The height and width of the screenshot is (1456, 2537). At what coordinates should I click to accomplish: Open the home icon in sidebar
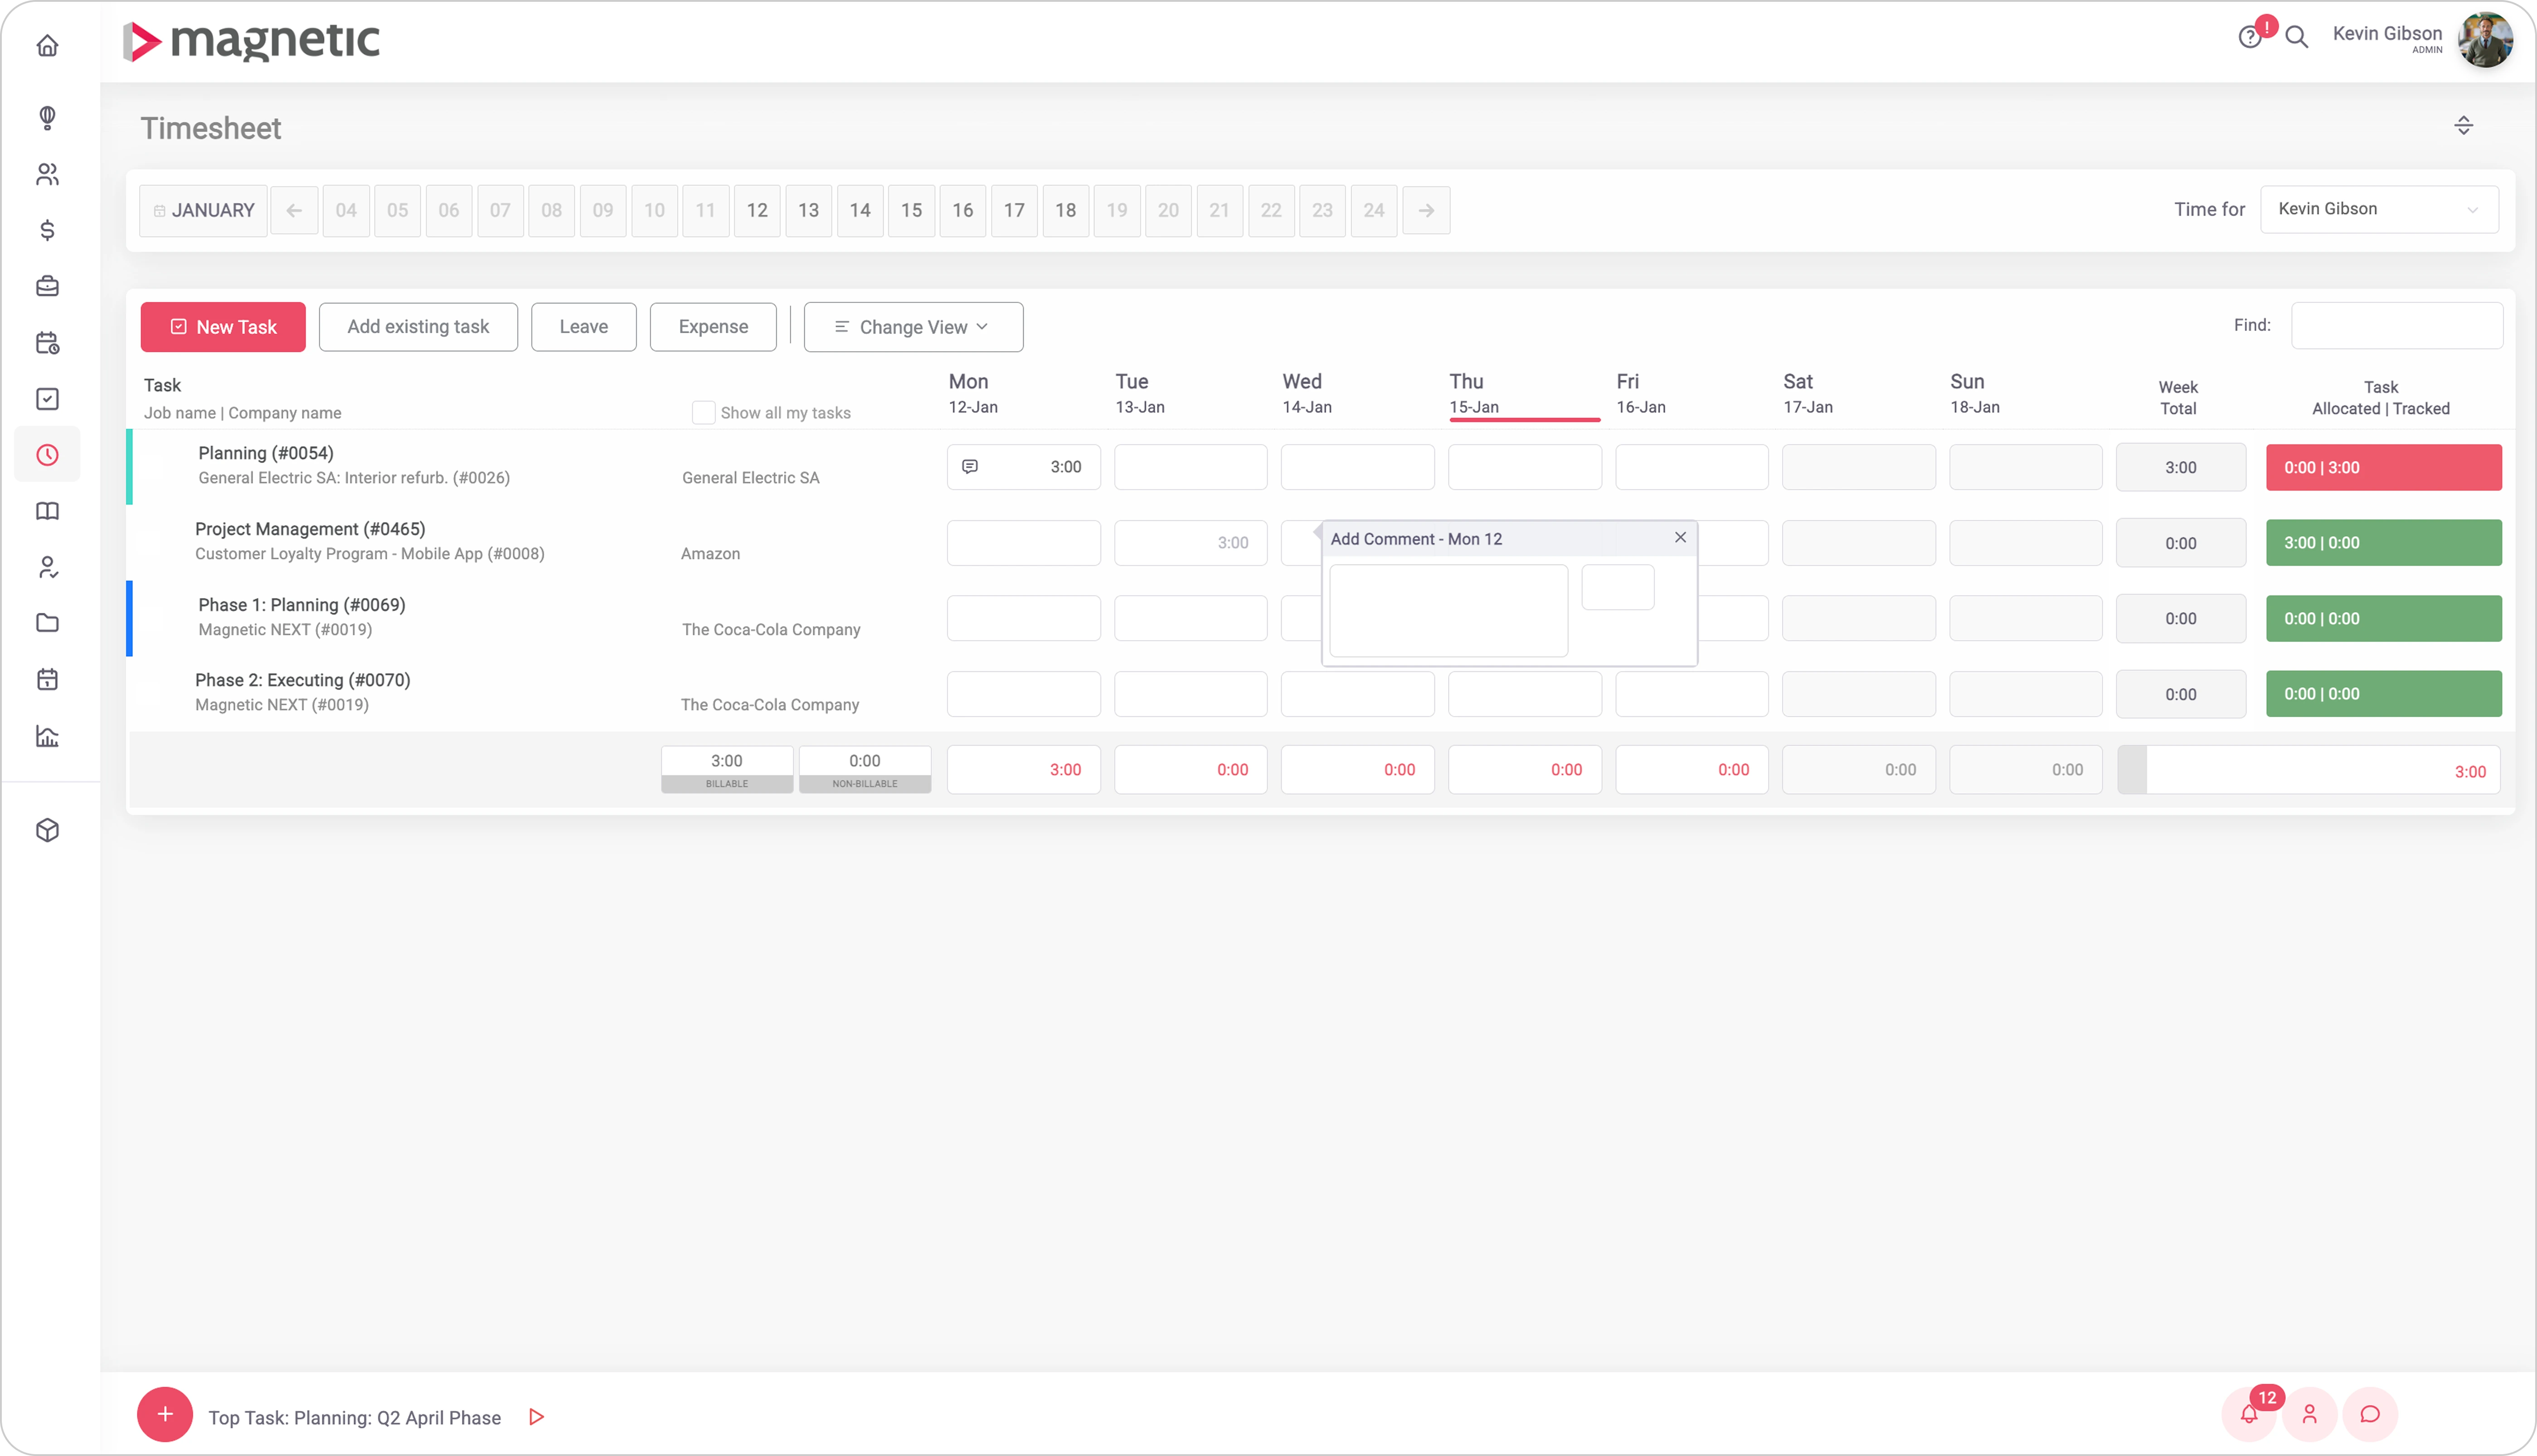(x=47, y=46)
